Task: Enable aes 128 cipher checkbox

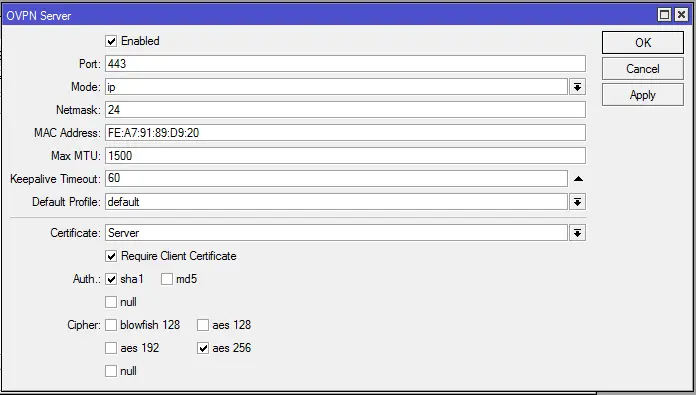Action: click(x=203, y=325)
